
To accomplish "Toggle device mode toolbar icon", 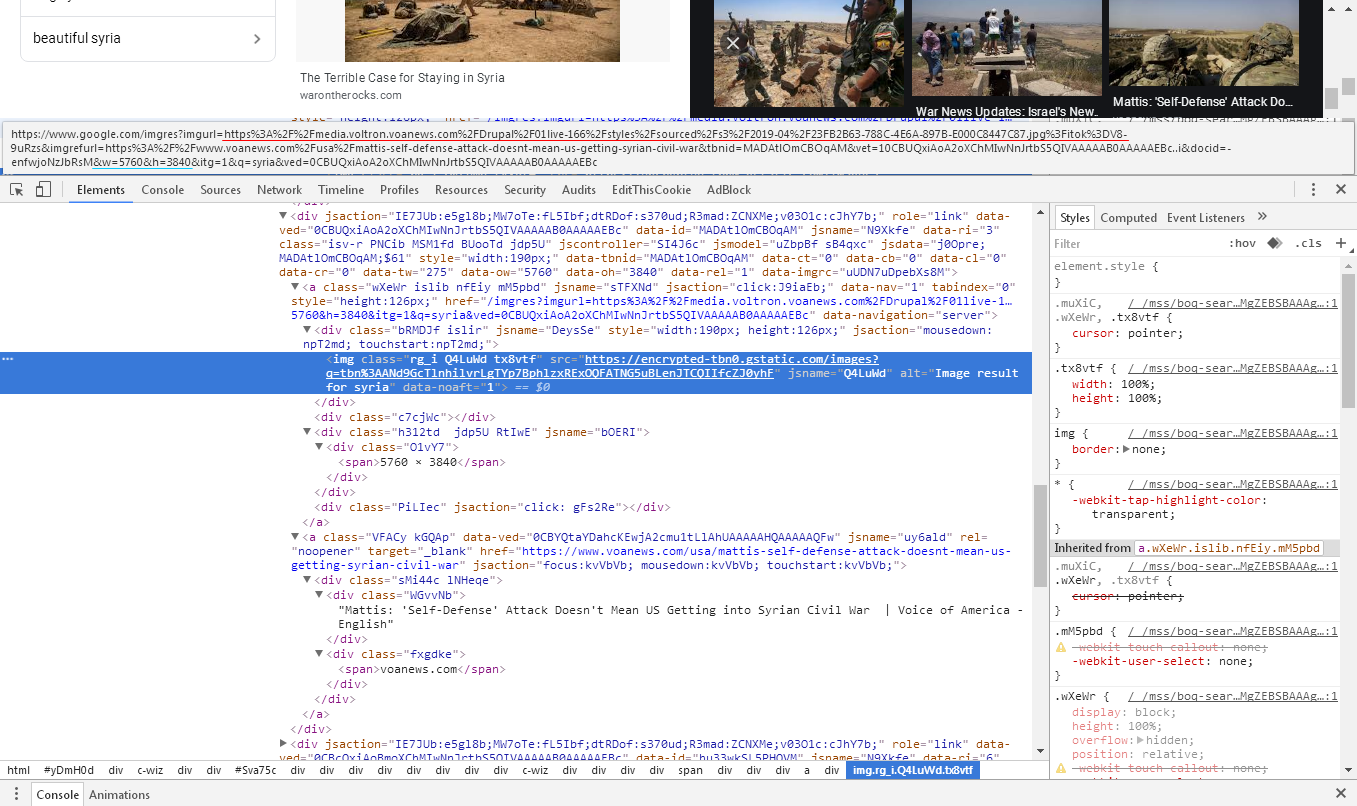I will point(43,190).
